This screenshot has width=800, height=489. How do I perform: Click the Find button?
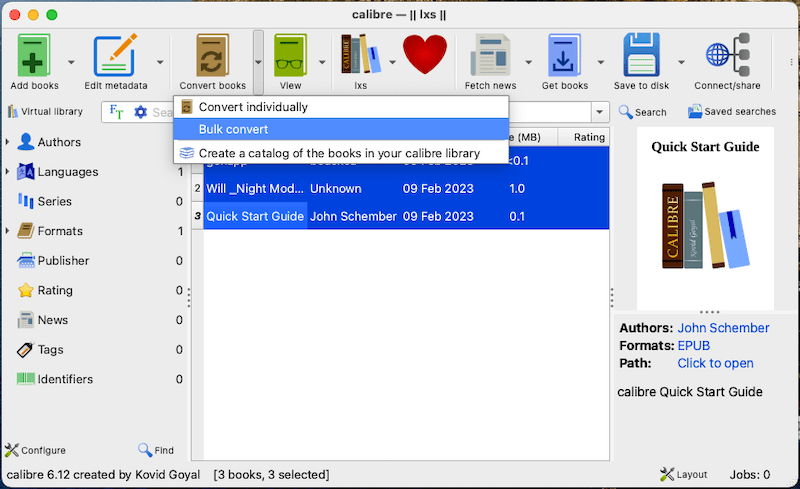click(156, 450)
